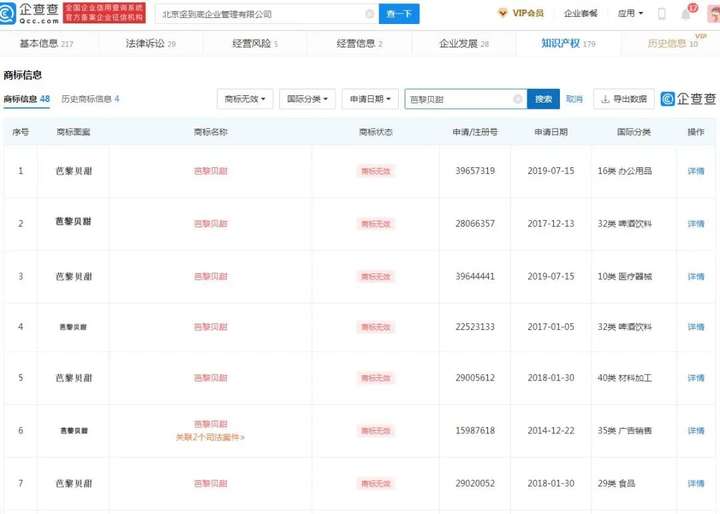Click 申请日期 column header
The width and height of the screenshot is (720, 514).
click(x=551, y=132)
